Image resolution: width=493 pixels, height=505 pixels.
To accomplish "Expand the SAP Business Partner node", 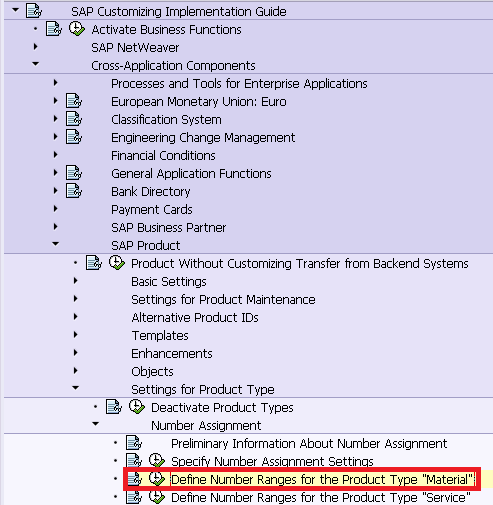I will (56, 227).
